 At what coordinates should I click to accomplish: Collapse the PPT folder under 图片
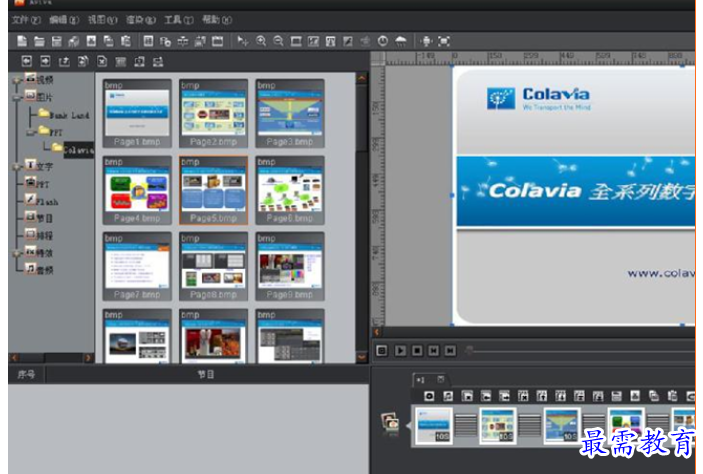pyautogui.click(x=30, y=133)
